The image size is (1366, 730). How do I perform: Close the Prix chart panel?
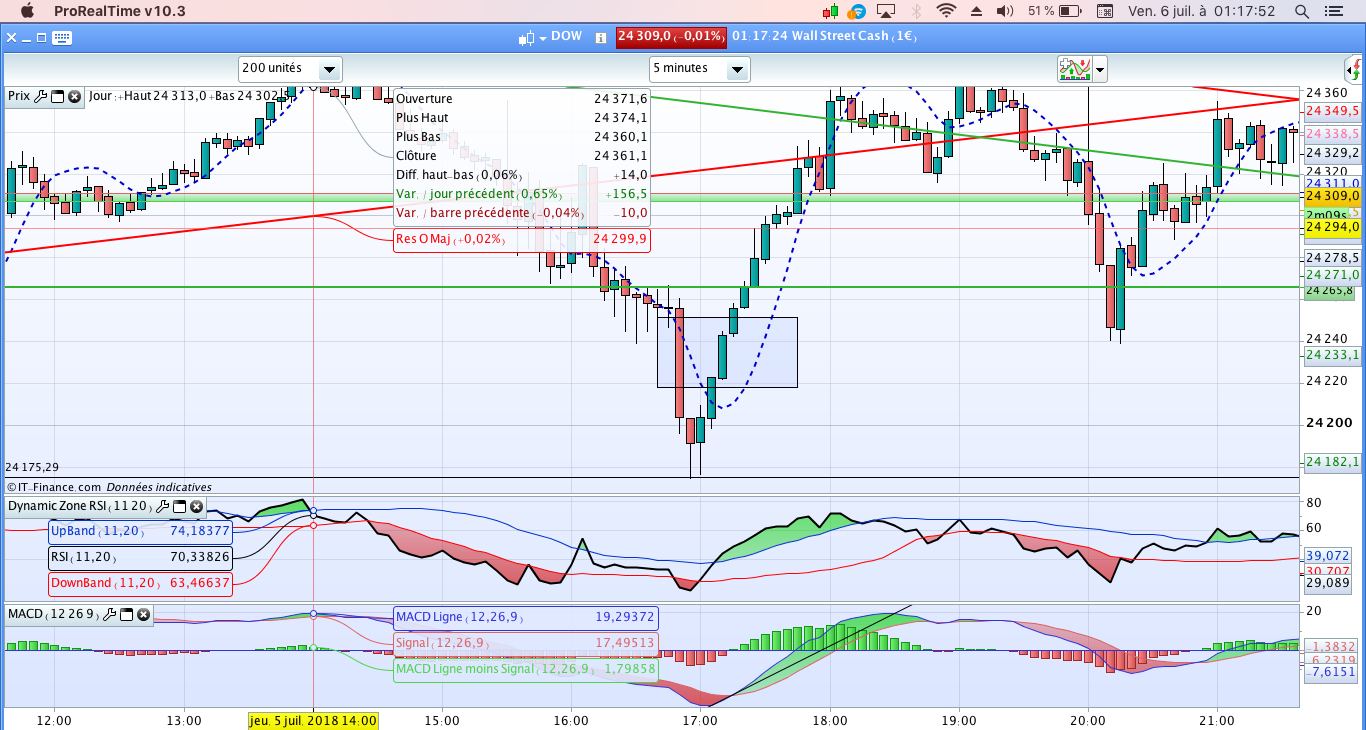74,97
